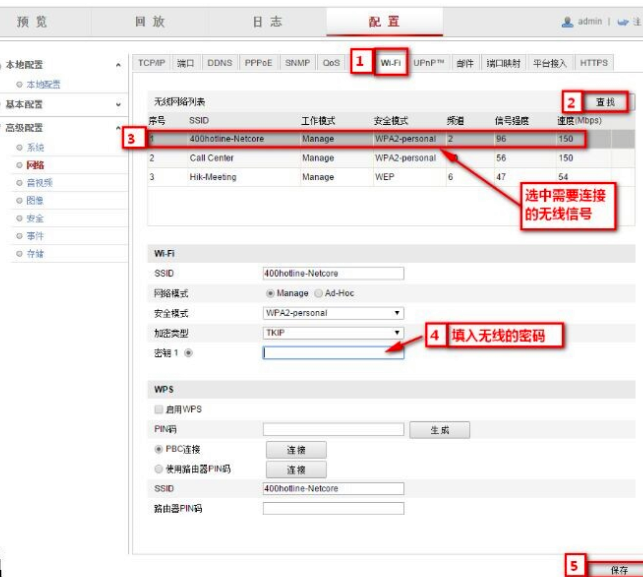Select the 配置 (Configuration) tab

(x=384, y=21)
